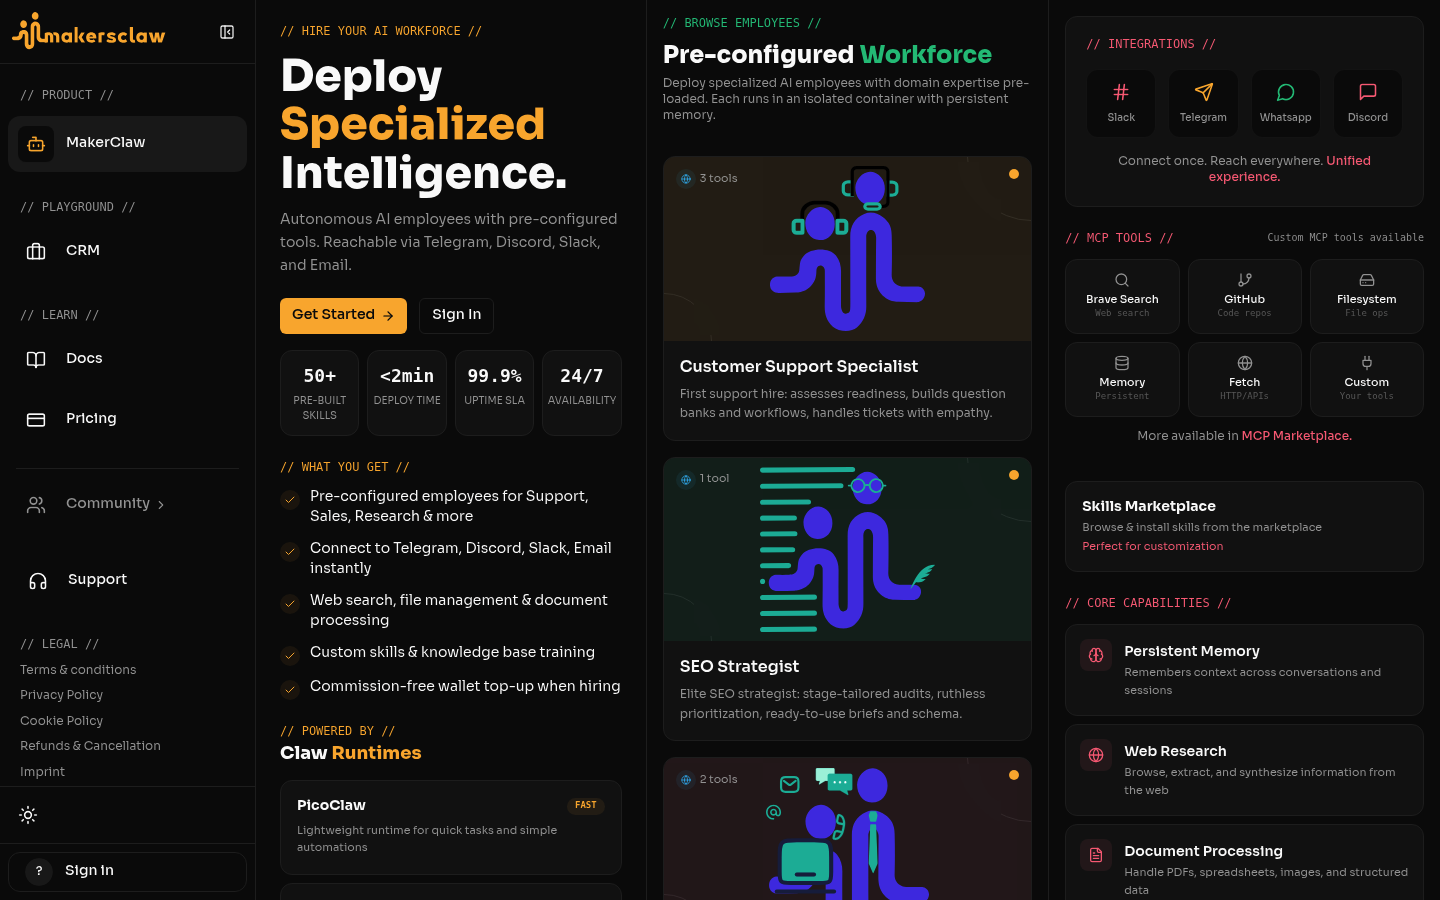The image size is (1440, 900).
Task: Open Support page
Action: [127, 581]
